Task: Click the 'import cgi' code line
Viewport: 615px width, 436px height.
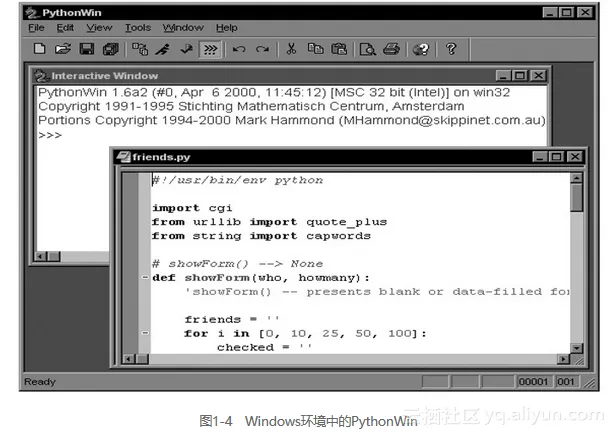Action: point(192,208)
